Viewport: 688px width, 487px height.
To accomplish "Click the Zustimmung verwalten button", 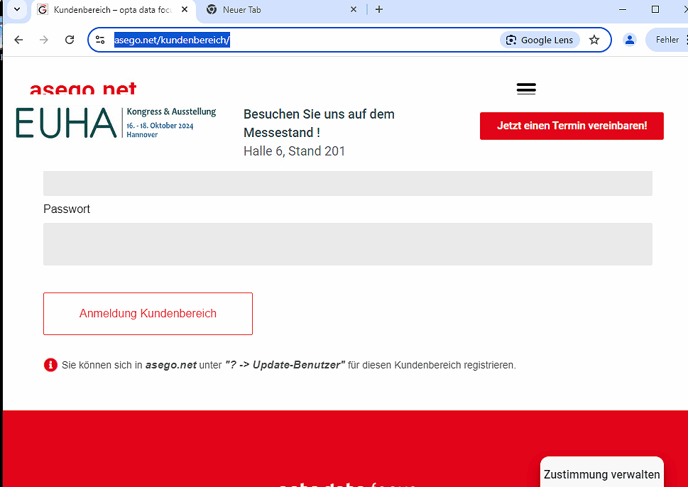I will coord(601,474).
